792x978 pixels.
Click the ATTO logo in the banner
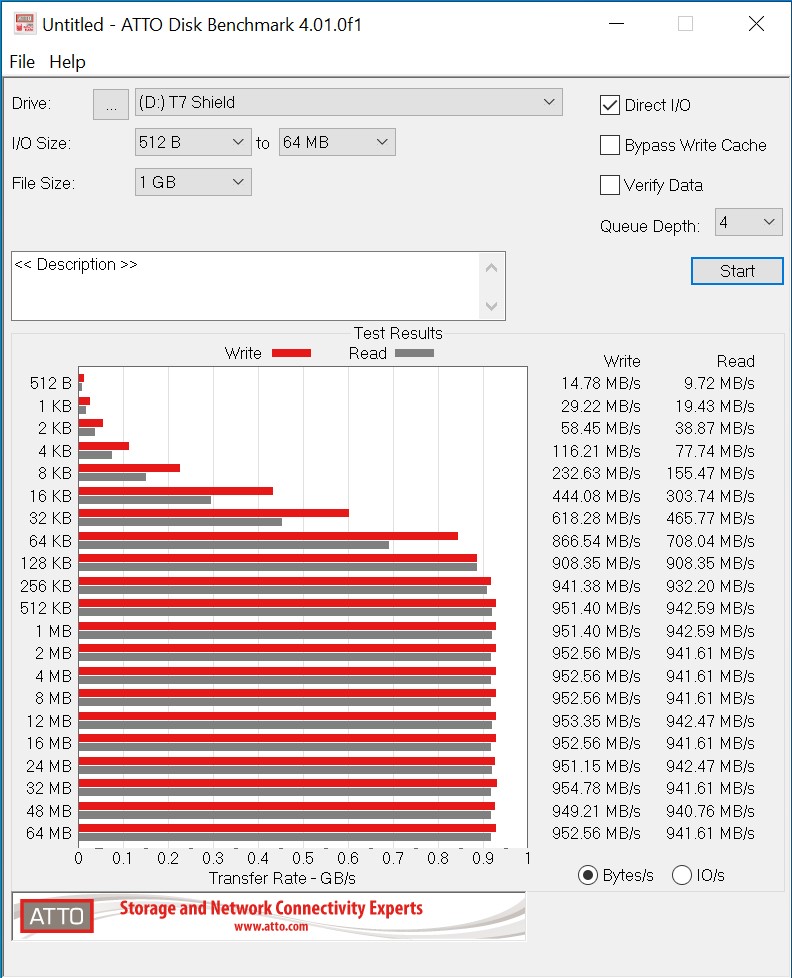click(x=57, y=916)
